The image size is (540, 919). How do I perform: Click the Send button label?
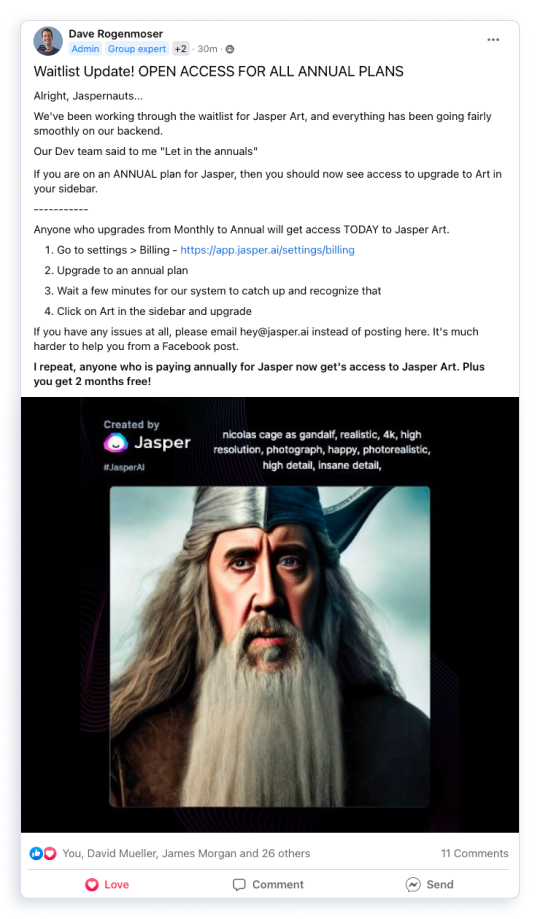coord(440,884)
